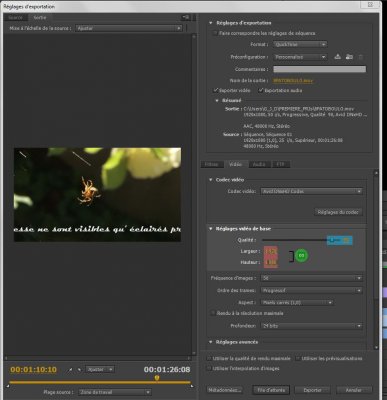Click the set In point icon

(x=70, y=369)
